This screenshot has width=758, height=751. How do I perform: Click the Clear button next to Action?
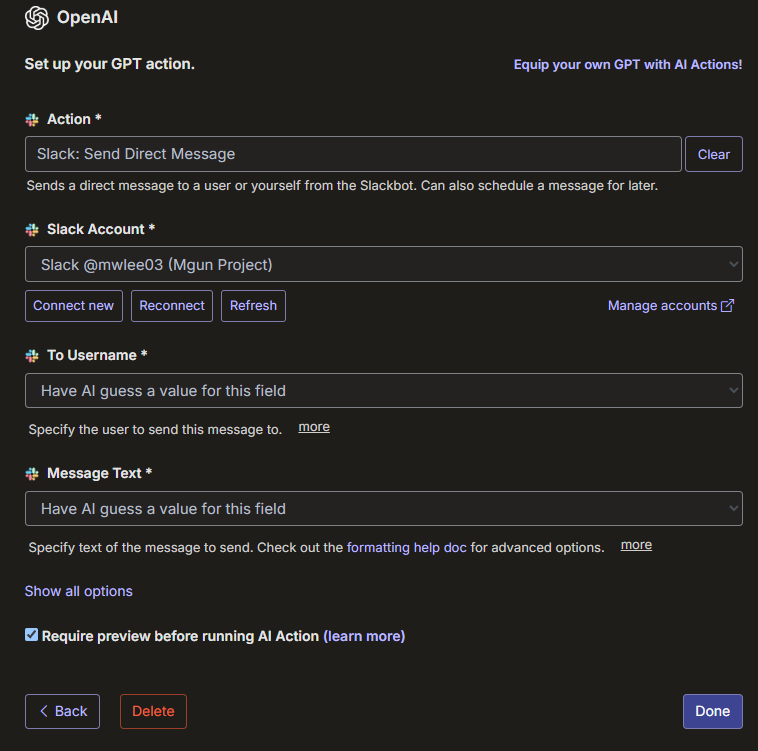pos(714,154)
